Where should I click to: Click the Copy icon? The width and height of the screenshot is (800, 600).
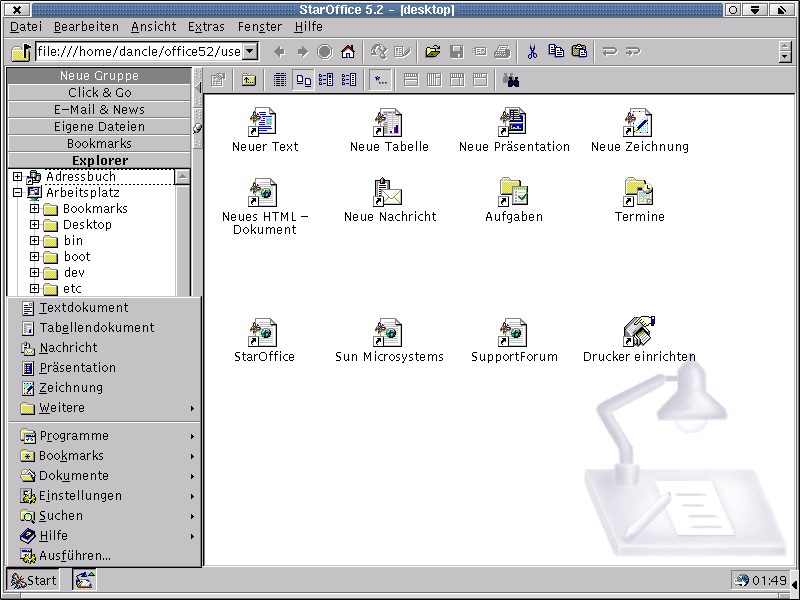556,51
